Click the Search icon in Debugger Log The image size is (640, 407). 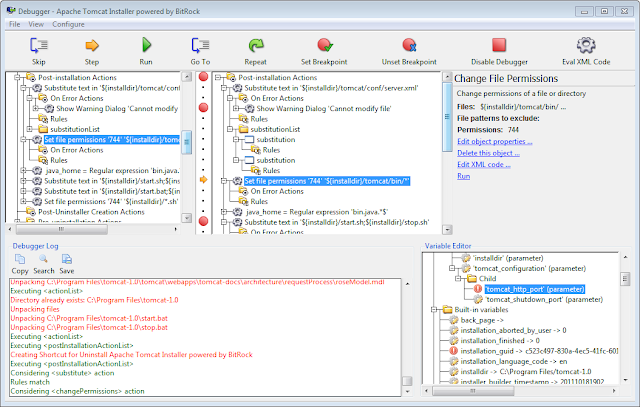(43, 259)
